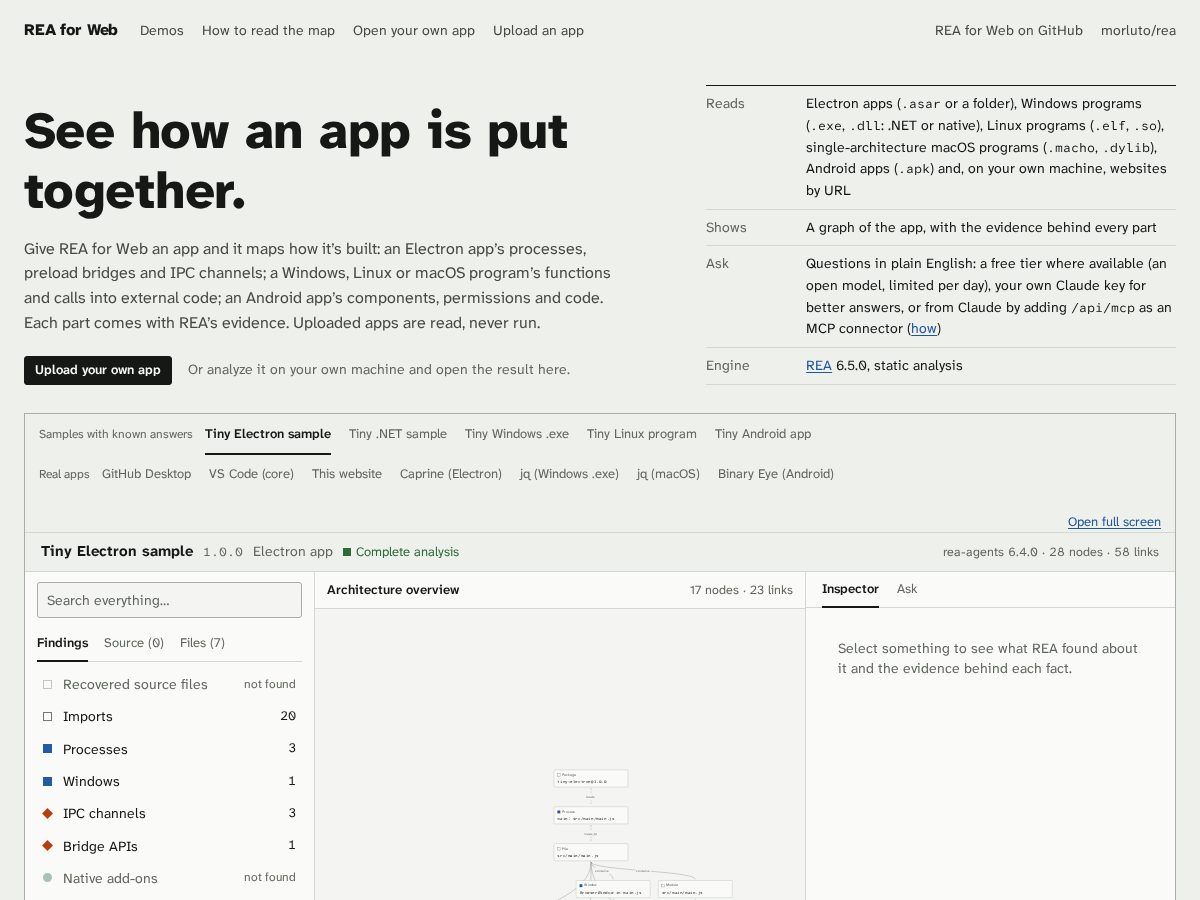Open the morluto/rea link
The image size is (1200, 900).
[1138, 30]
